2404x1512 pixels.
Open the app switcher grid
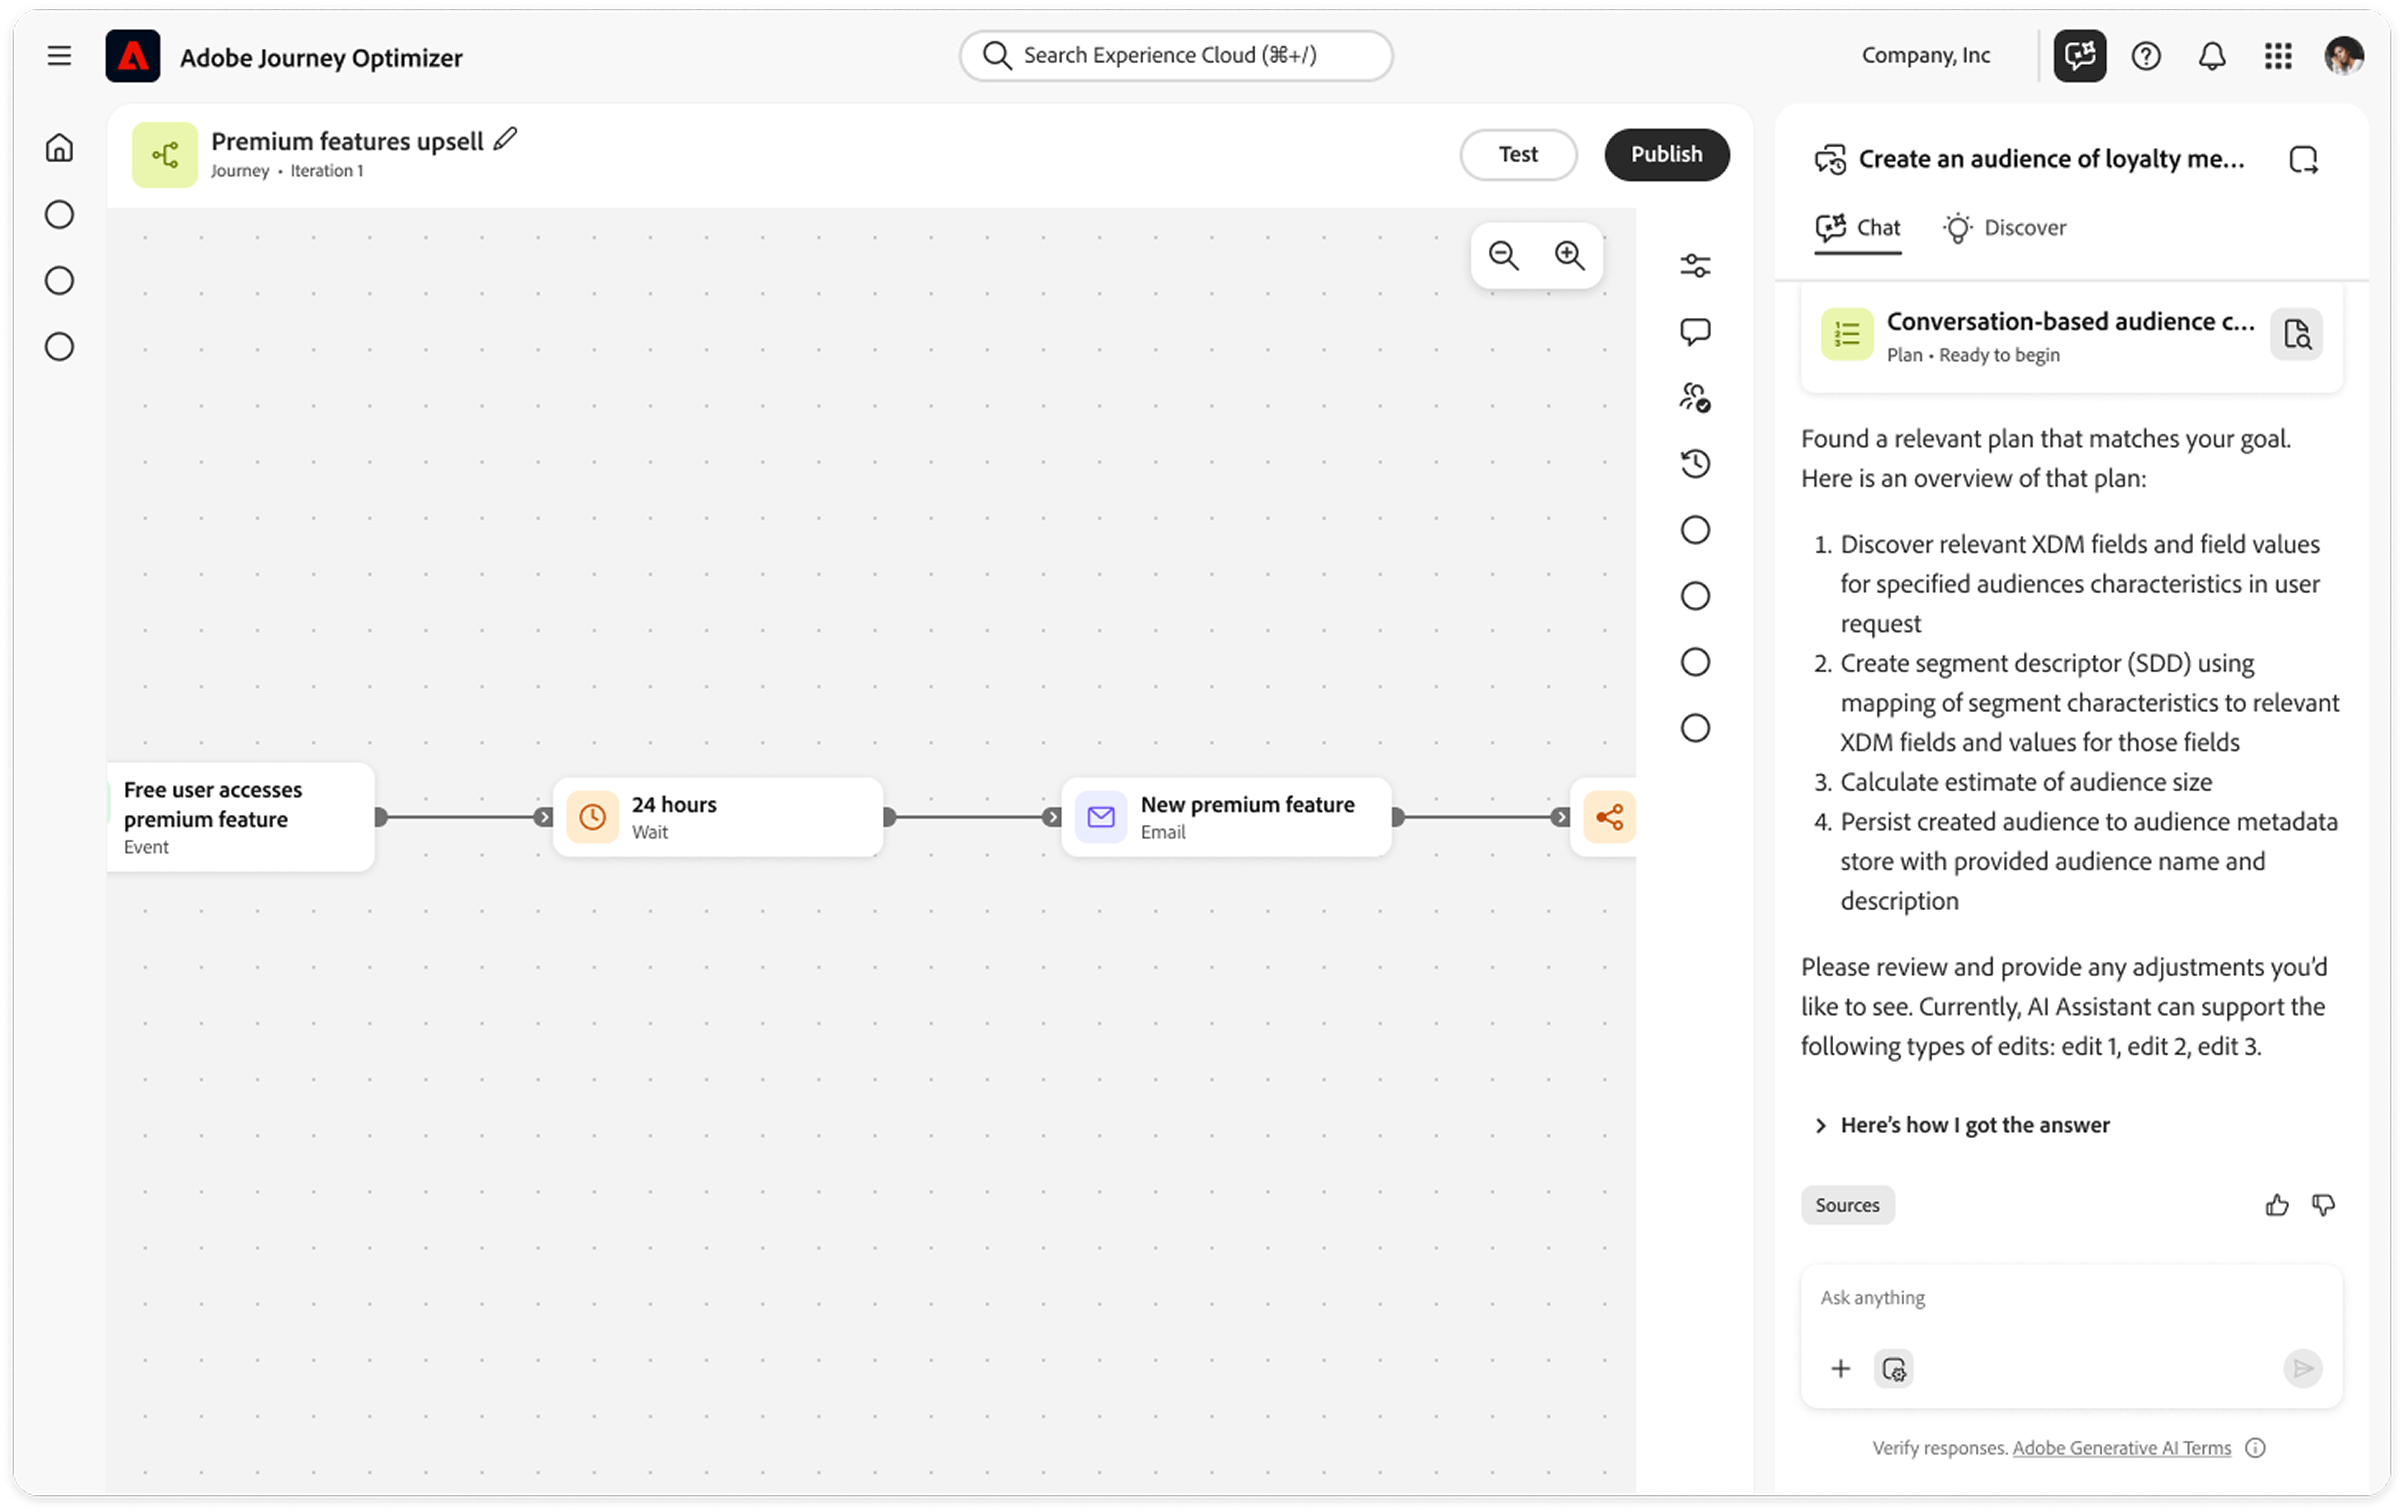tap(2278, 56)
